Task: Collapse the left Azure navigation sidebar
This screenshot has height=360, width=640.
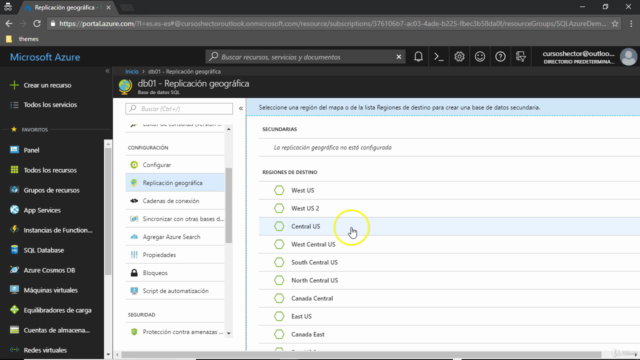Action: coord(107,71)
